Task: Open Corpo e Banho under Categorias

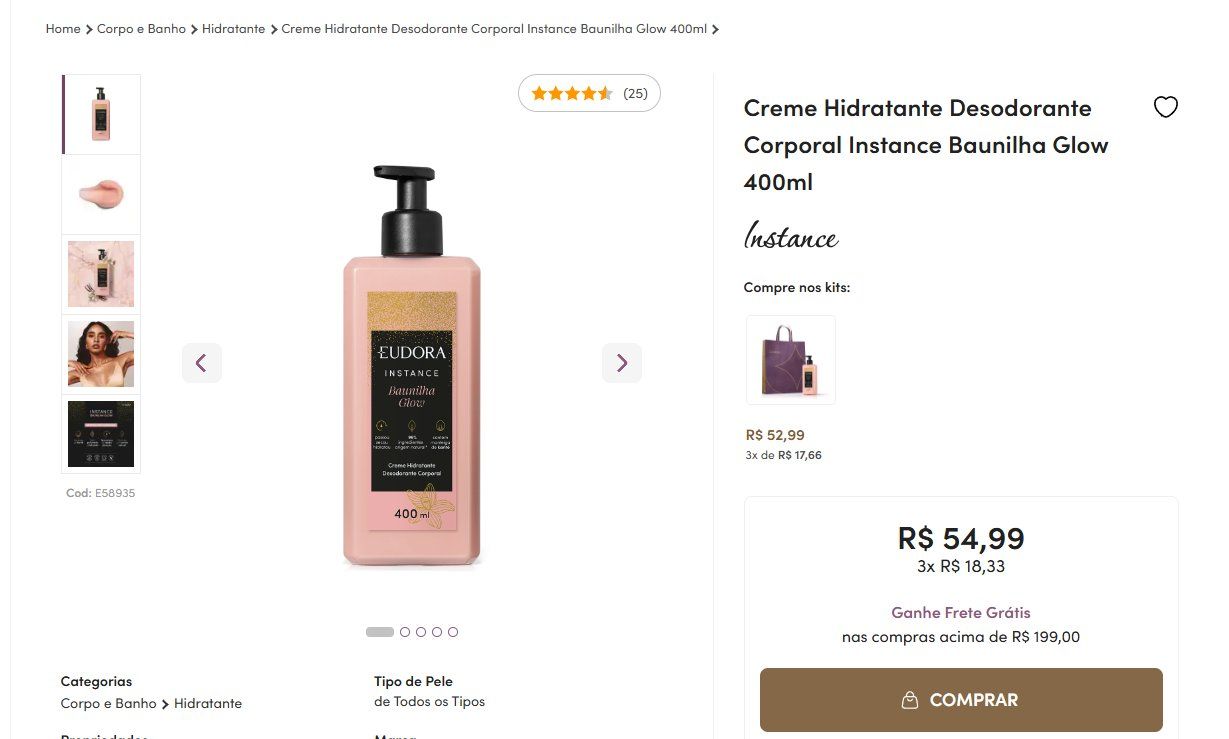Action: [108, 703]
